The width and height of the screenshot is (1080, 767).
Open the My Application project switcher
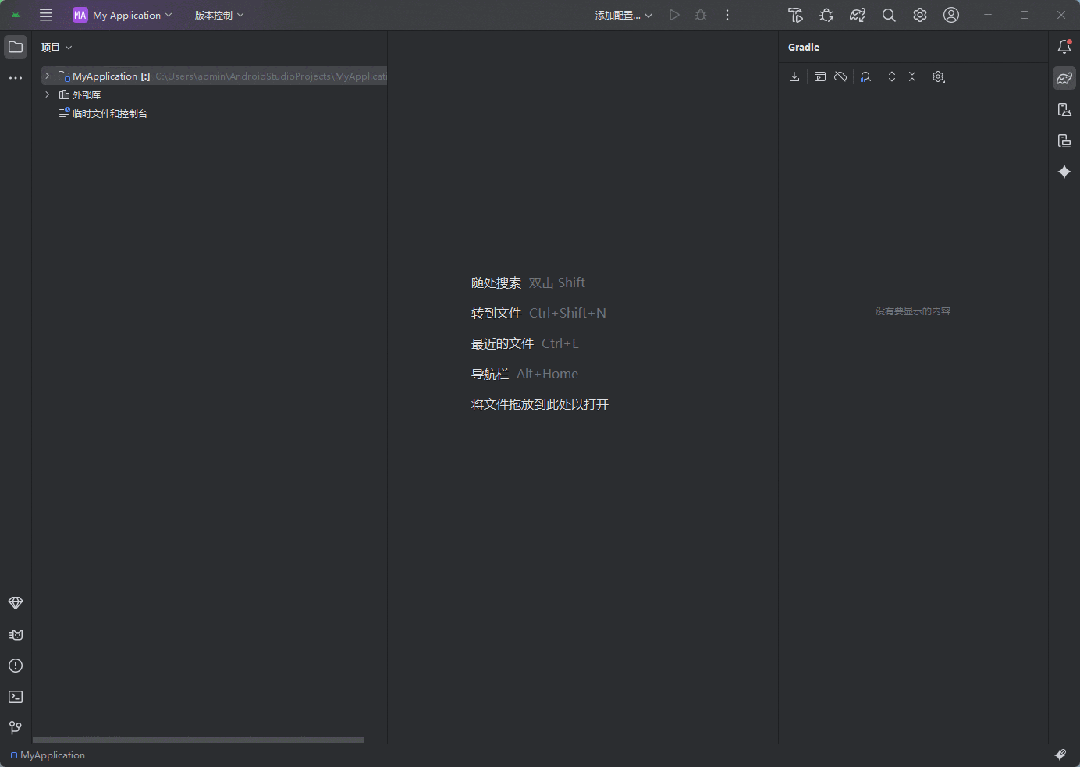[120, 15]
